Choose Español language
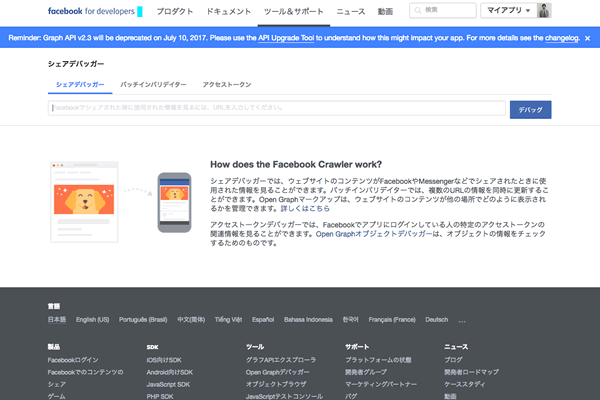Screen dimensions: 600x400 pos(263,320)
